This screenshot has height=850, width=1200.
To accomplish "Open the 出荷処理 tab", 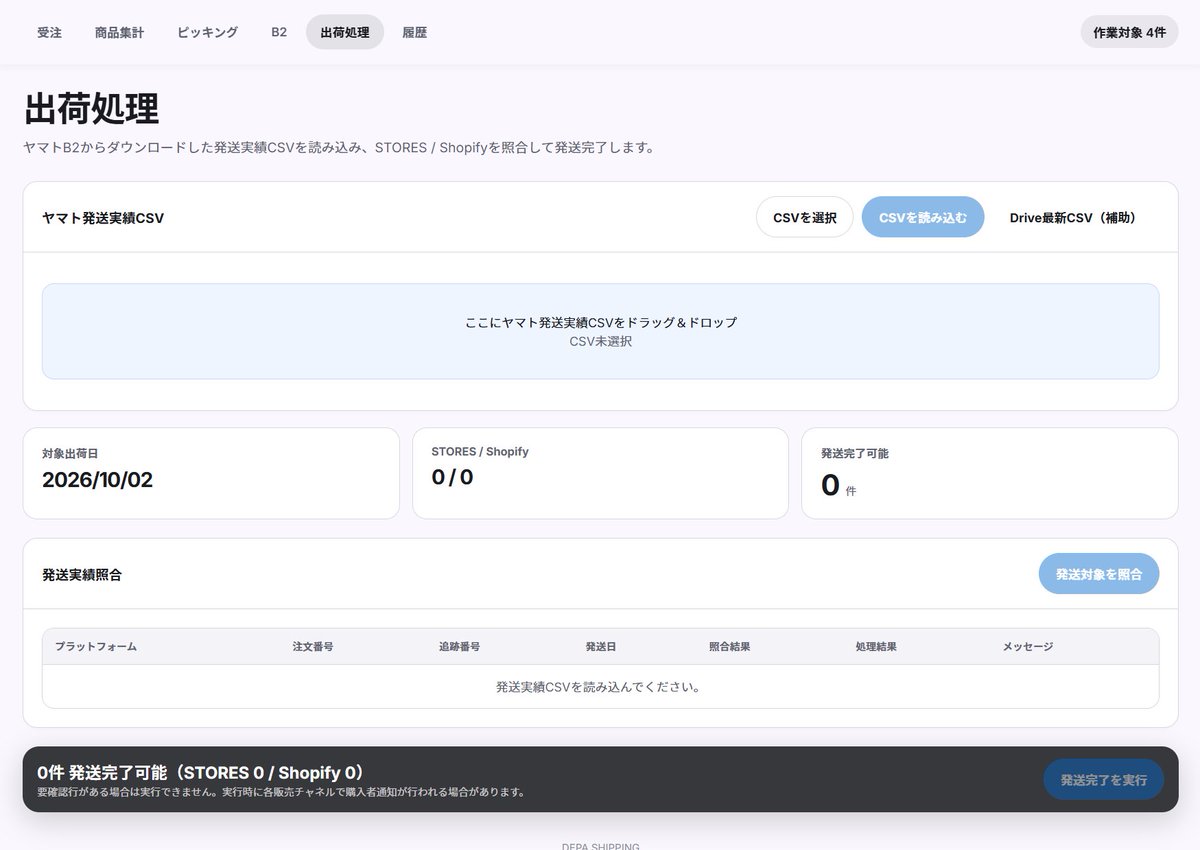I will (x=345, y=32).
